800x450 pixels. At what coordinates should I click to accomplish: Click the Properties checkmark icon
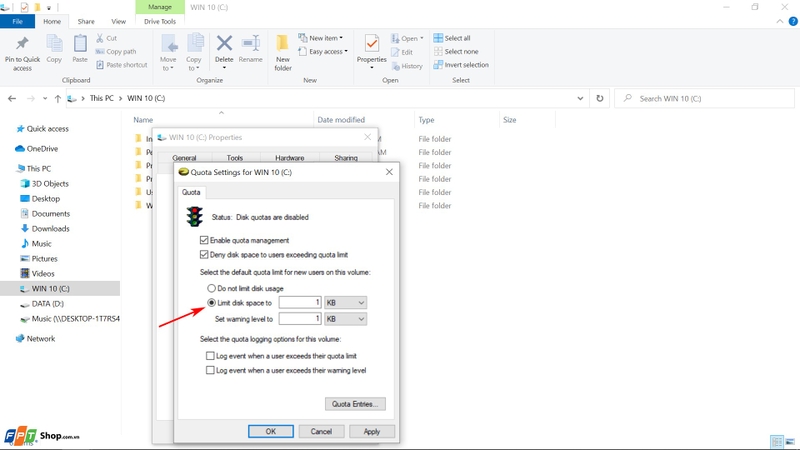coord(372,44)
